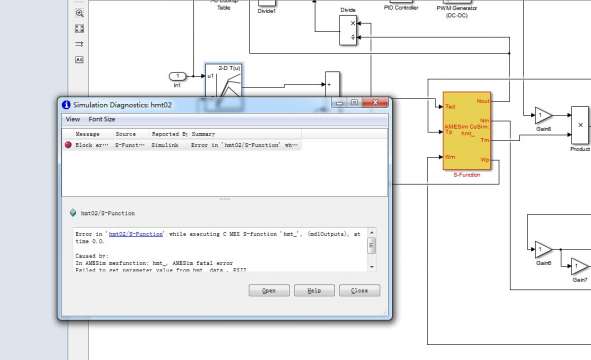Select the Gain6 triangle block
Viewport: 591px width, 360px height.
[543, 249]
